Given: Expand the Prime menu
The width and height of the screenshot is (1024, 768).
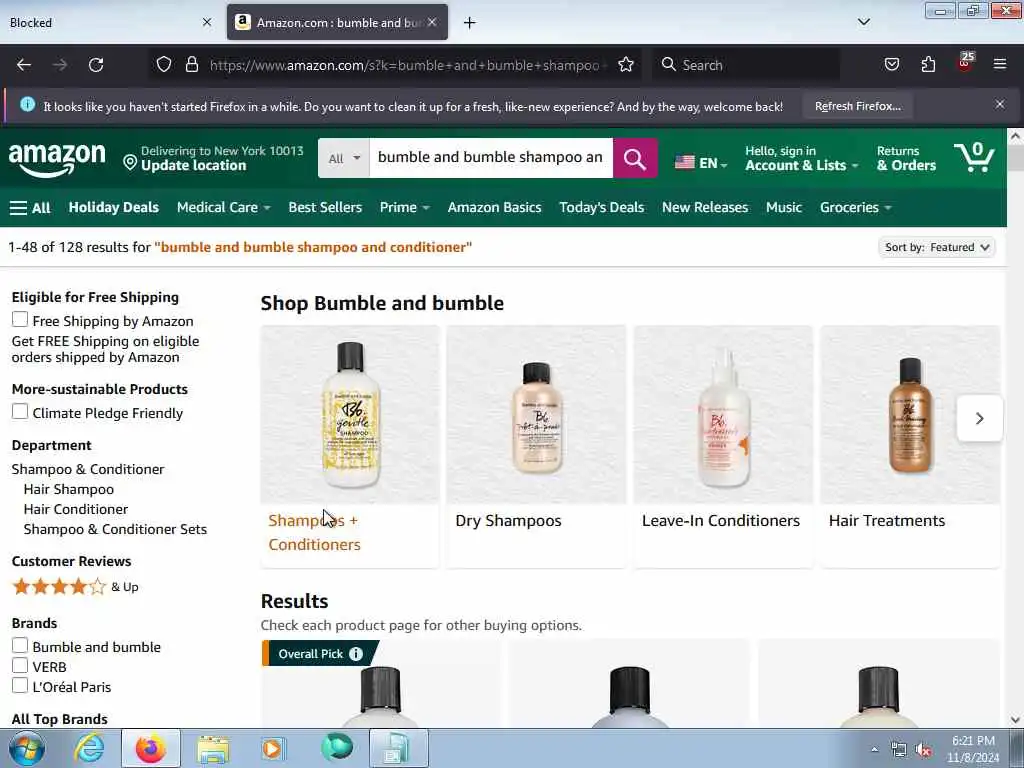Looking at the screenshot, I should click(404, 208).
